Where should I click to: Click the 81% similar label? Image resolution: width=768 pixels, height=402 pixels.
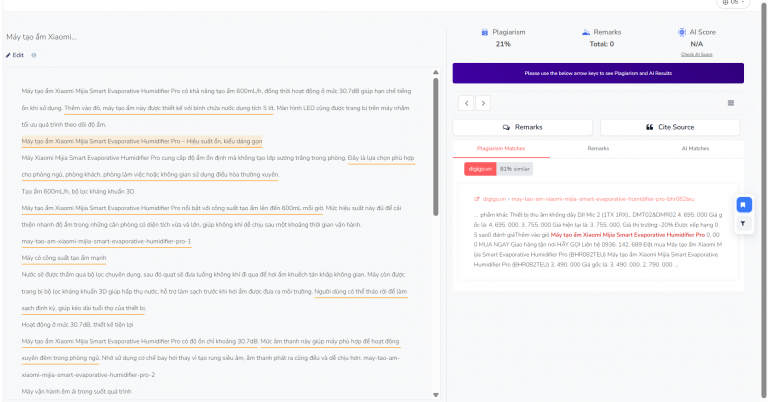point(515,169)
